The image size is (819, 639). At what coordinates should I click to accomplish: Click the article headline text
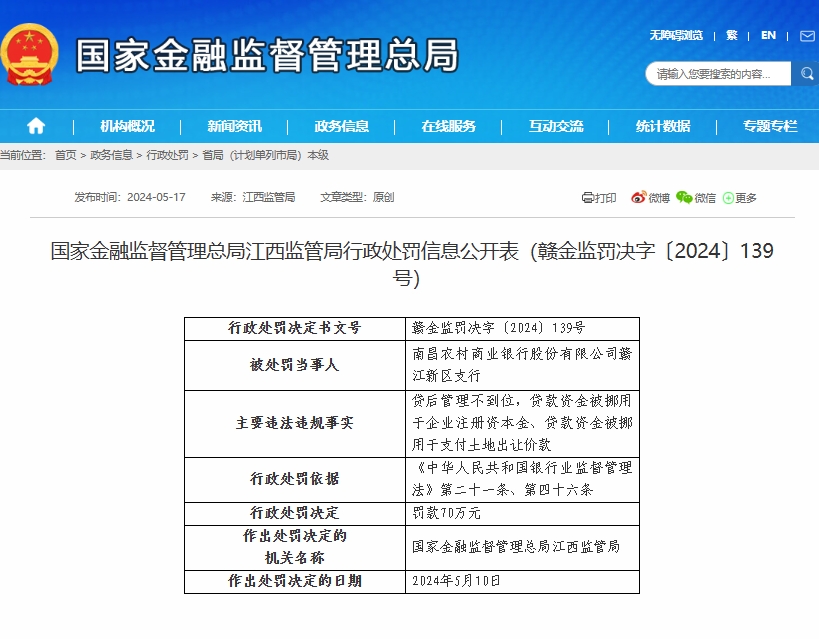pos(412,264)
